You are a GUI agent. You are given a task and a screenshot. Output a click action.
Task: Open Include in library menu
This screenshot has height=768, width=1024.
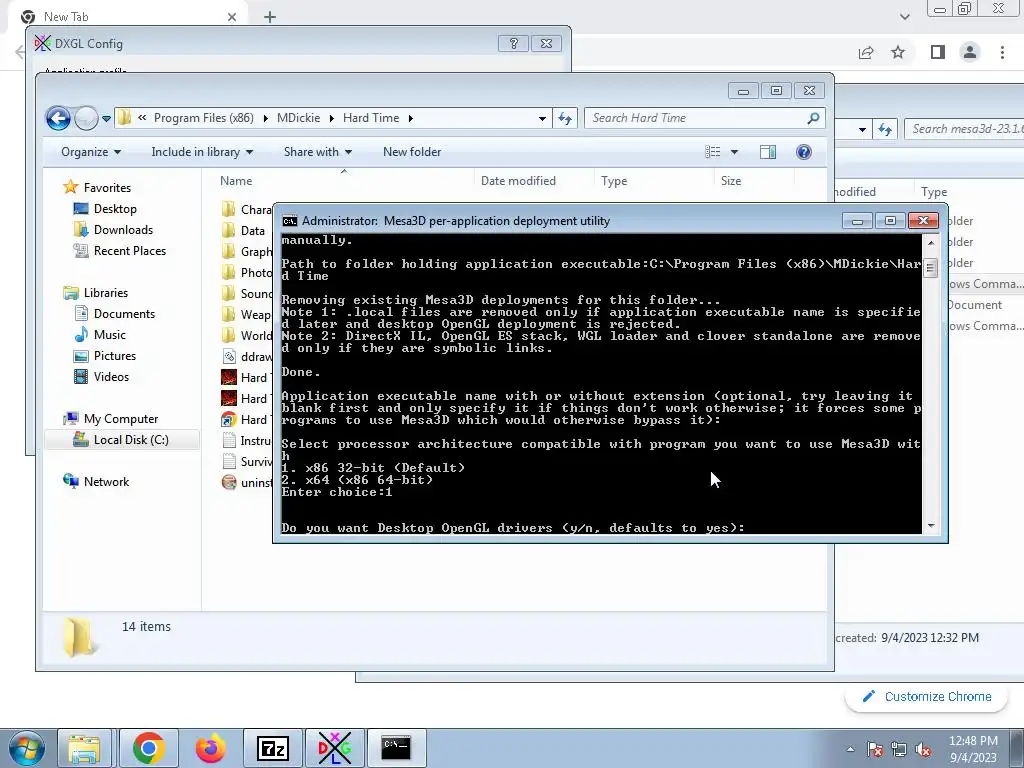pyautogui.click(x=202, y=152)
